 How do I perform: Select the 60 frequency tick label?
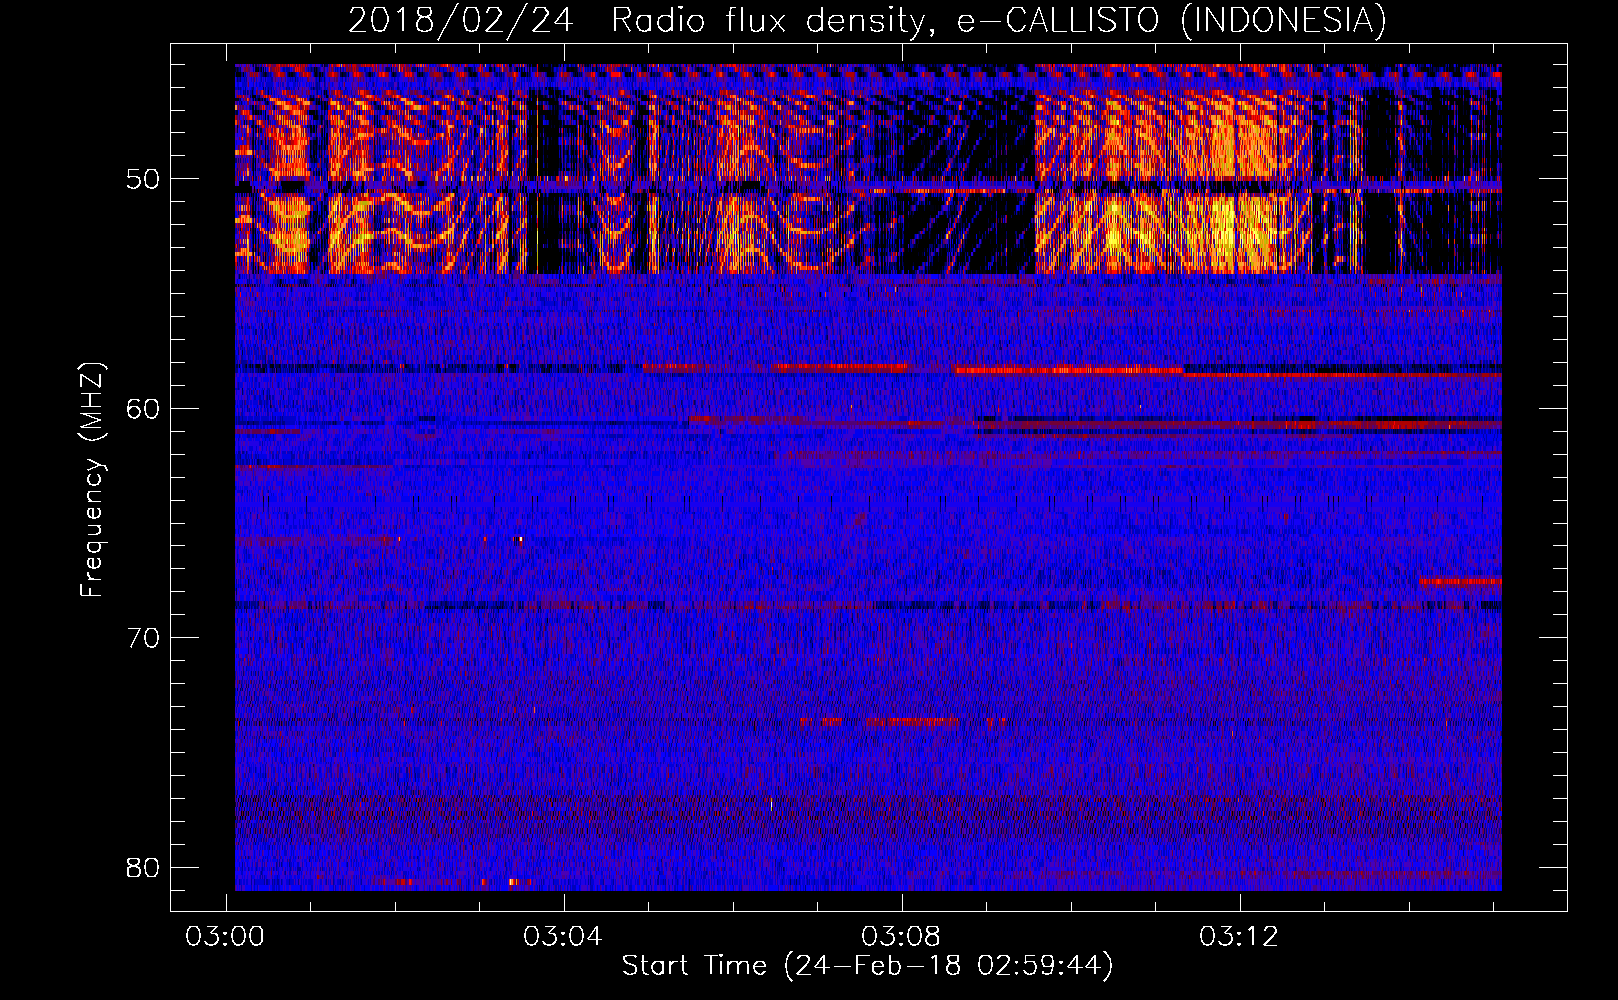[144, 408]
